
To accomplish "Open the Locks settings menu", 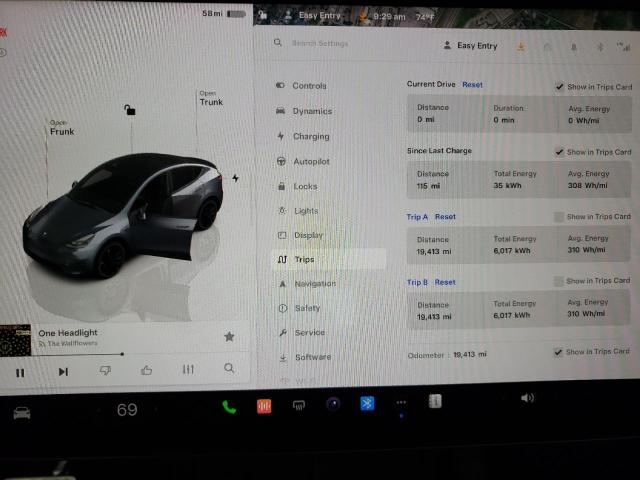I will tap(298, 187).
